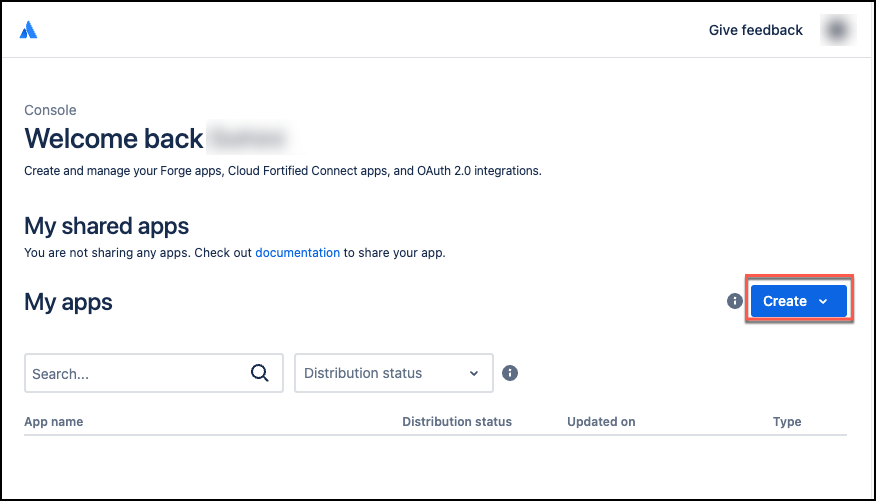This screenshot has width=876, height=501.
Task: Focus the Search apps input field
Action: 154,373
